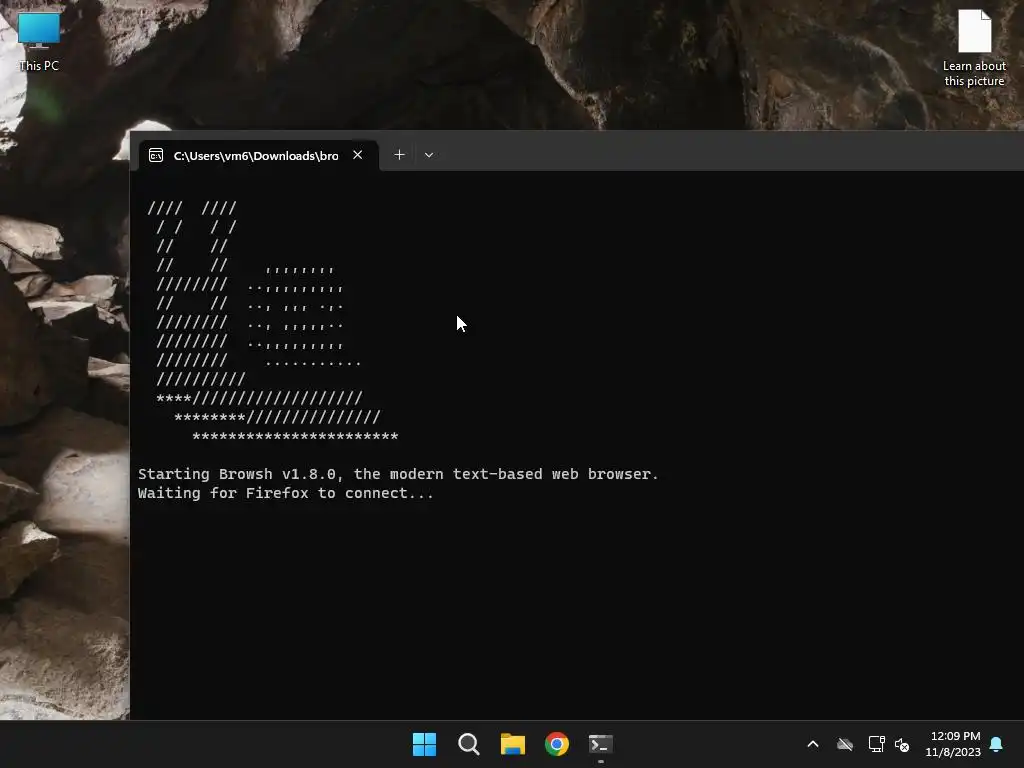This screenshot has height=768, width=1024.
Task: Click the OneDrive cloud tray icon
Action: coord(845,744)
